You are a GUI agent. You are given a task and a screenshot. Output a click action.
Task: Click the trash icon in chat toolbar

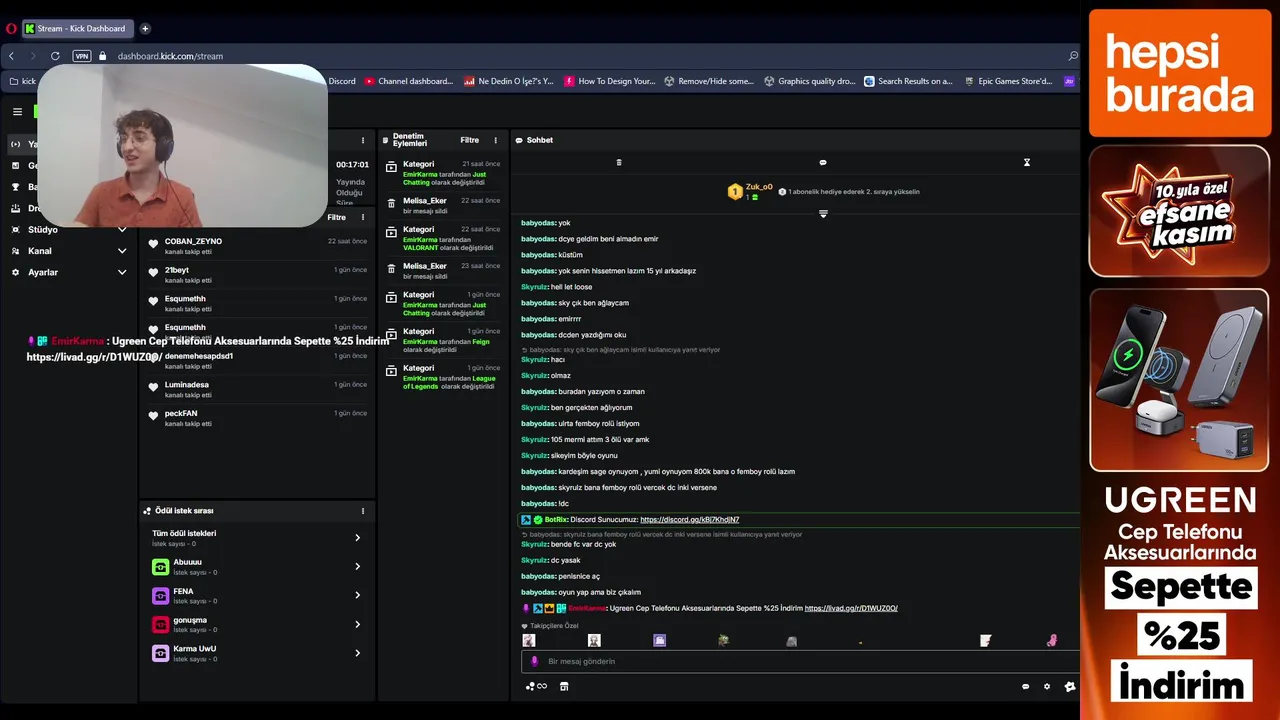click(x=619, y=162)
